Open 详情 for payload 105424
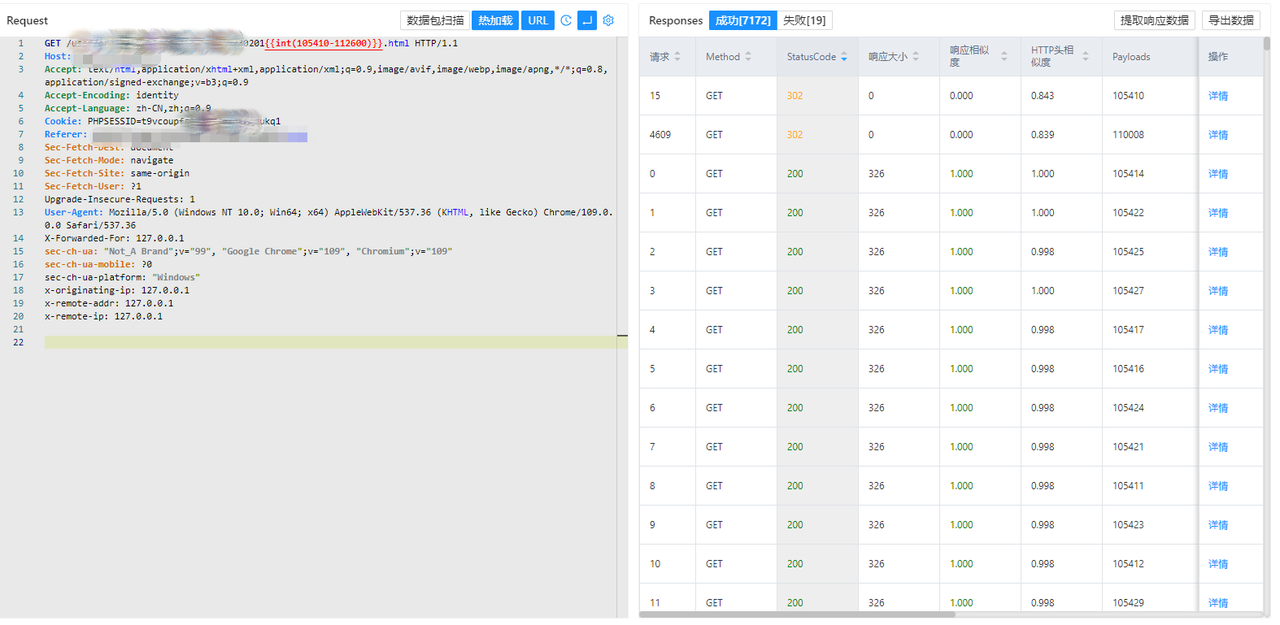Screen dimensions: 1280x625 (1218, 408)
